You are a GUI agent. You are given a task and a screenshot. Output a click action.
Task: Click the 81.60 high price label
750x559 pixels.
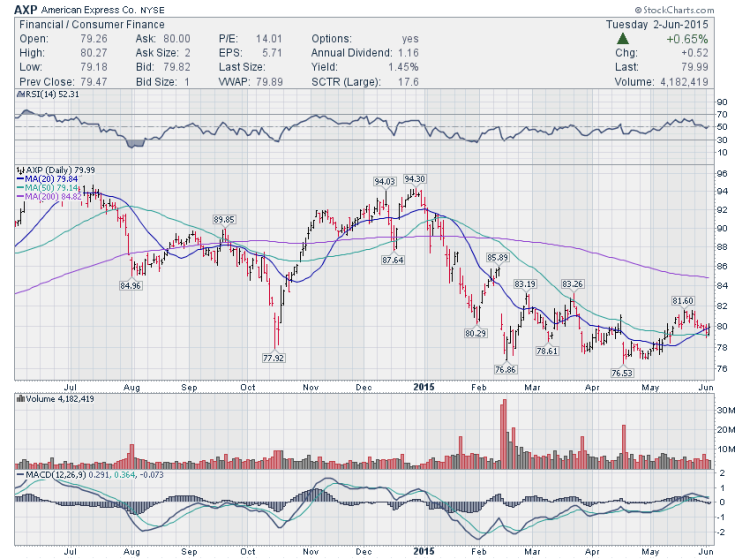pos(682,301)
